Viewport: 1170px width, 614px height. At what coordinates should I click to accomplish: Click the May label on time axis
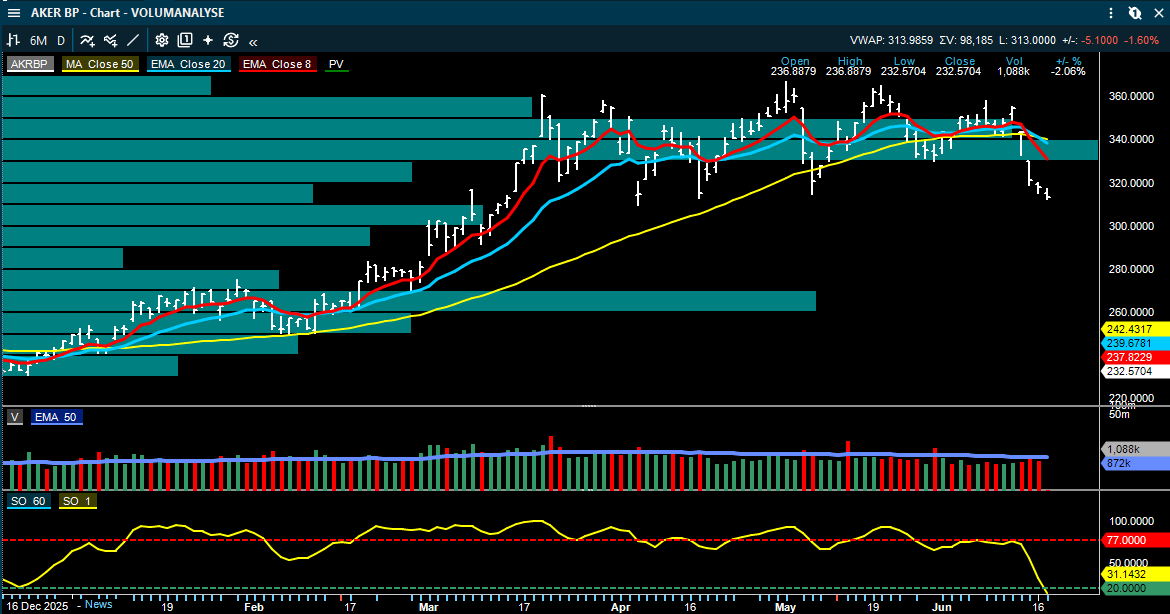[x=785, y=607]
